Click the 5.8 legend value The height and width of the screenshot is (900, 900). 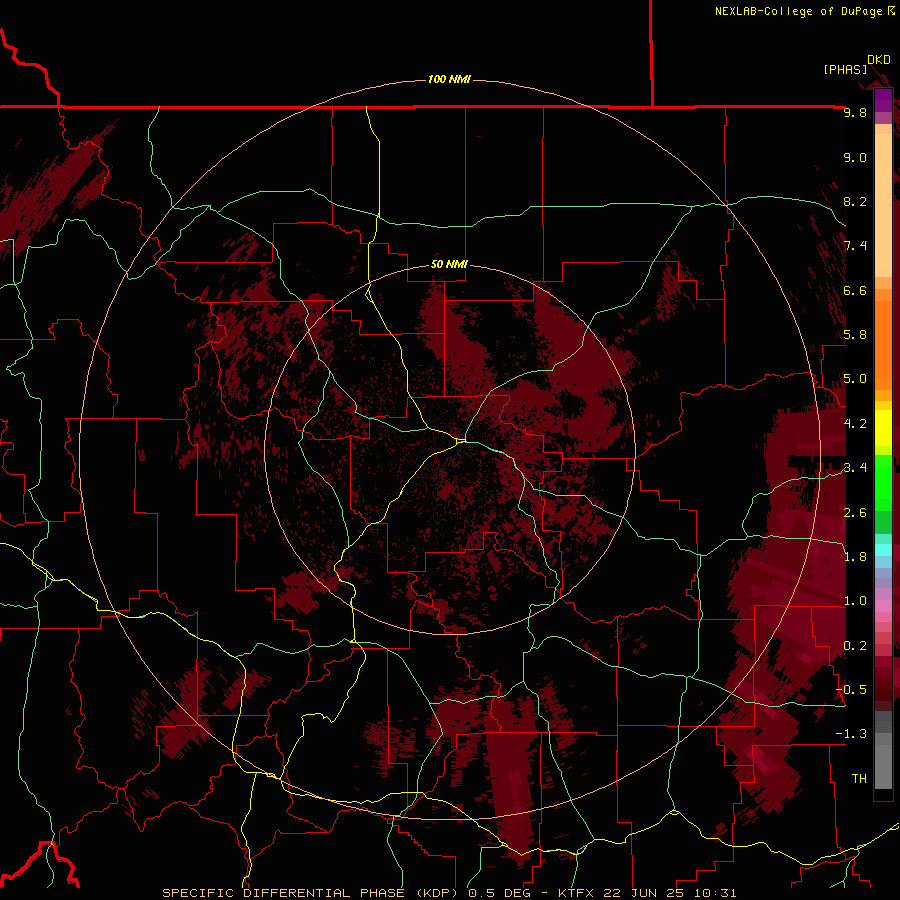pos(855,335)
